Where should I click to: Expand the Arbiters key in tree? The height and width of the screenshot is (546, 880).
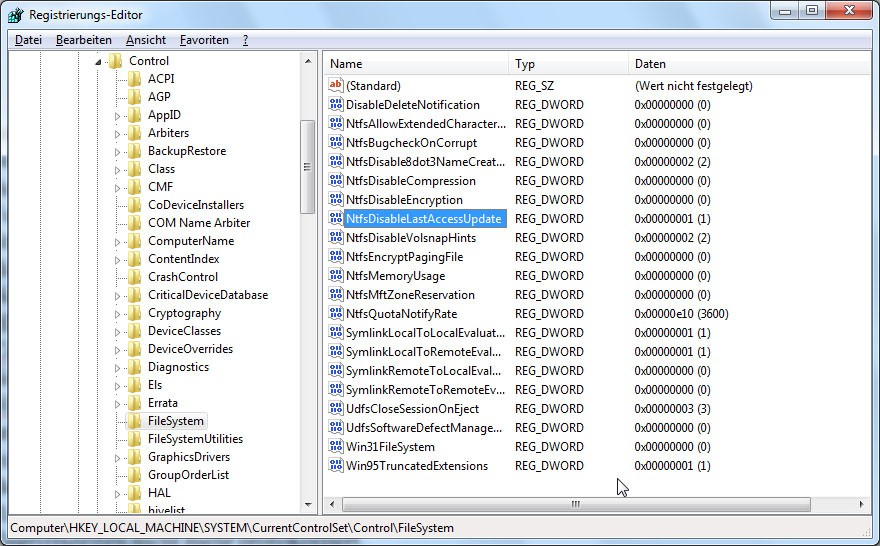[117, 134]
